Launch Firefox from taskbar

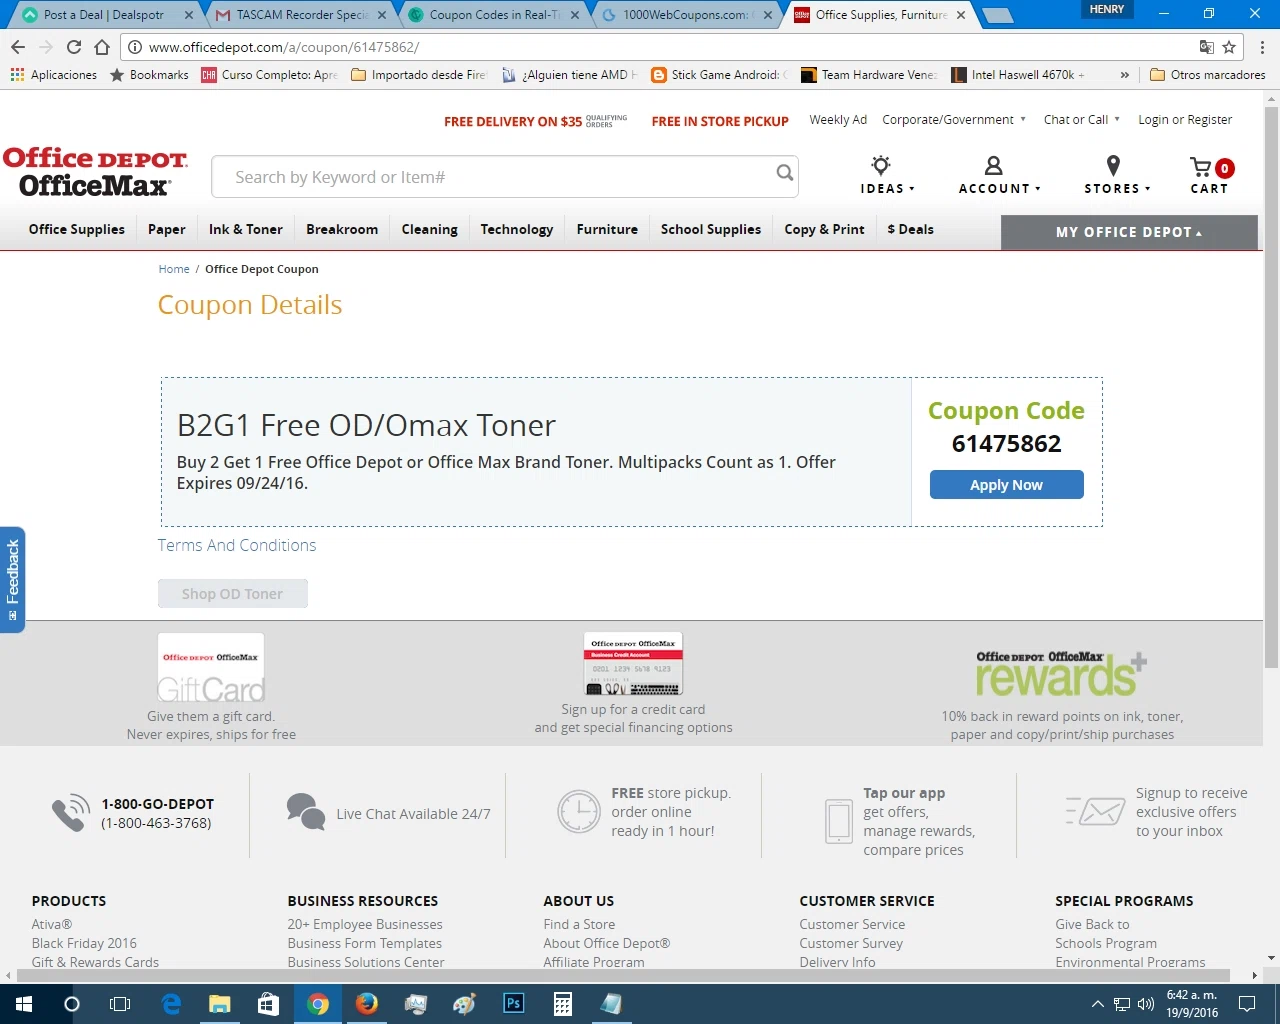(x=367, y=1004)
